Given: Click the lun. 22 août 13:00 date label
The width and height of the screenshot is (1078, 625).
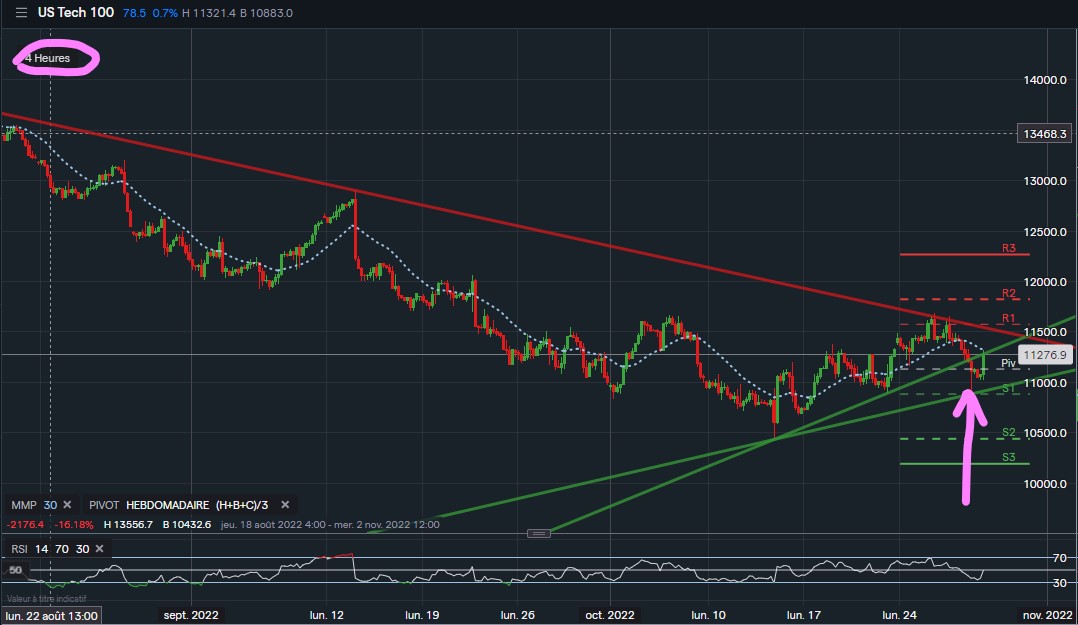Looking at the screenshot, I should click(51, 615).
